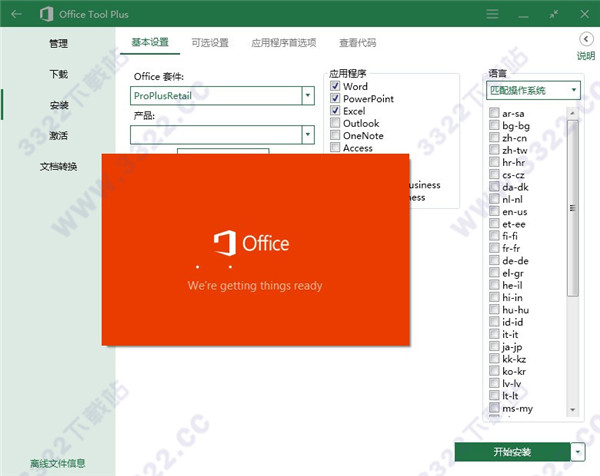Switch to the 应用程序首选项 tab
This screenshot has width=600, height=476.
[x=284, y=42]
